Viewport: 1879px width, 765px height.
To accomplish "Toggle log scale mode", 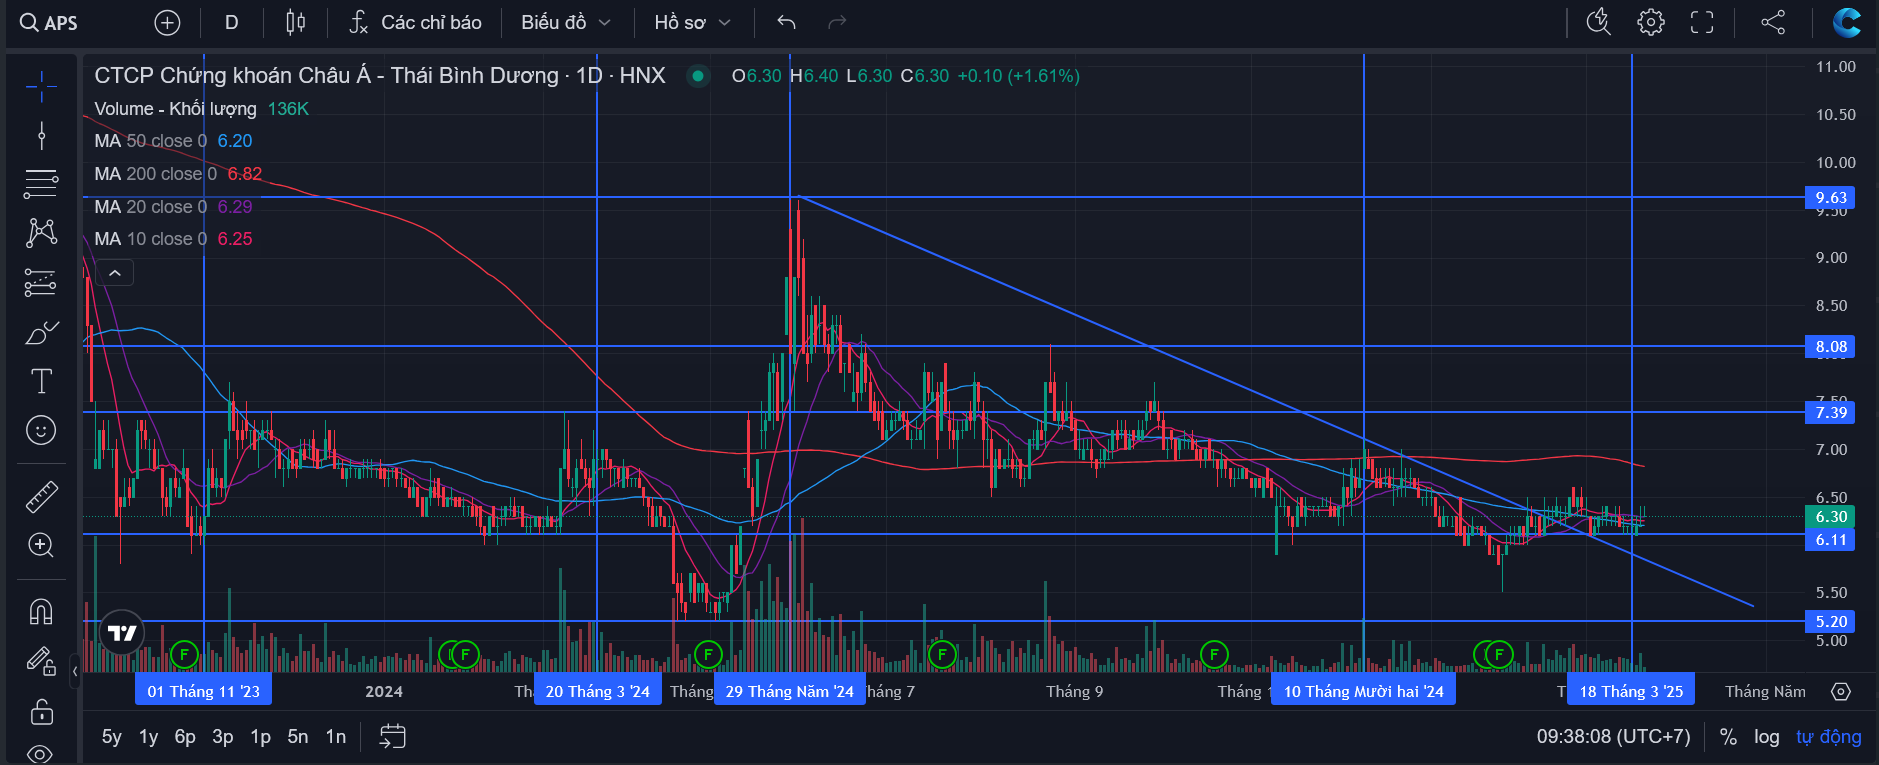I will click(1767, 737).
